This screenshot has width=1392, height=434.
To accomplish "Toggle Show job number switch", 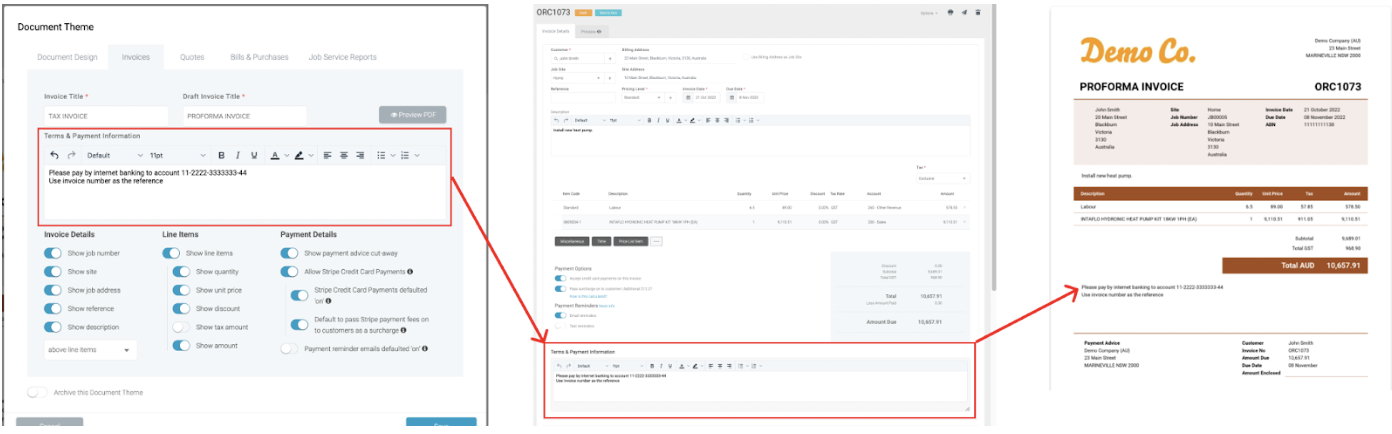I will click(53, 253).
